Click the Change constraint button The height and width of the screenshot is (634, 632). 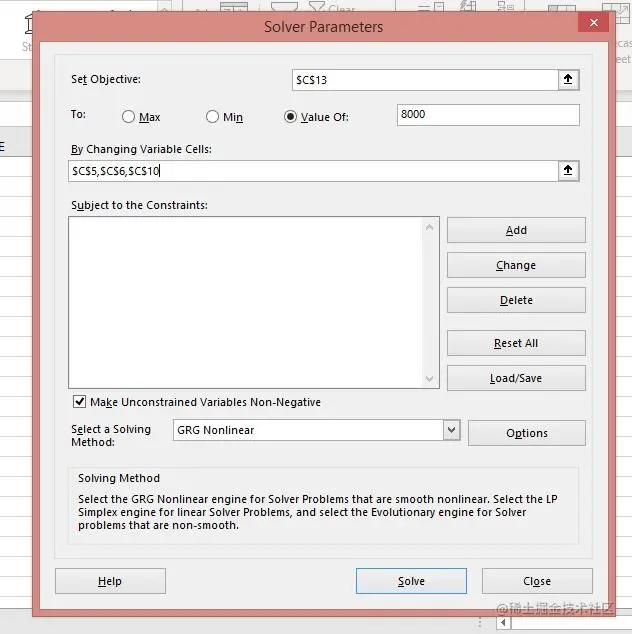coord(516,265)
